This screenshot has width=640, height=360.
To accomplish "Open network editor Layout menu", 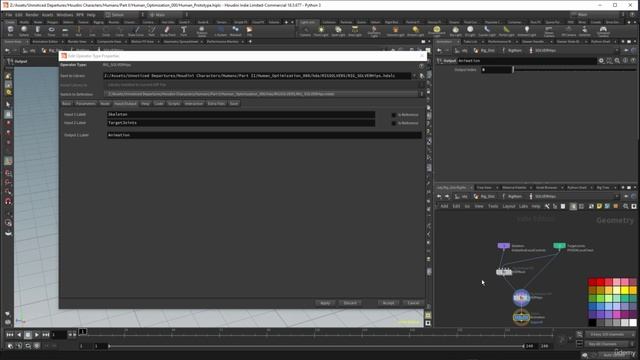I will point(509,207).
